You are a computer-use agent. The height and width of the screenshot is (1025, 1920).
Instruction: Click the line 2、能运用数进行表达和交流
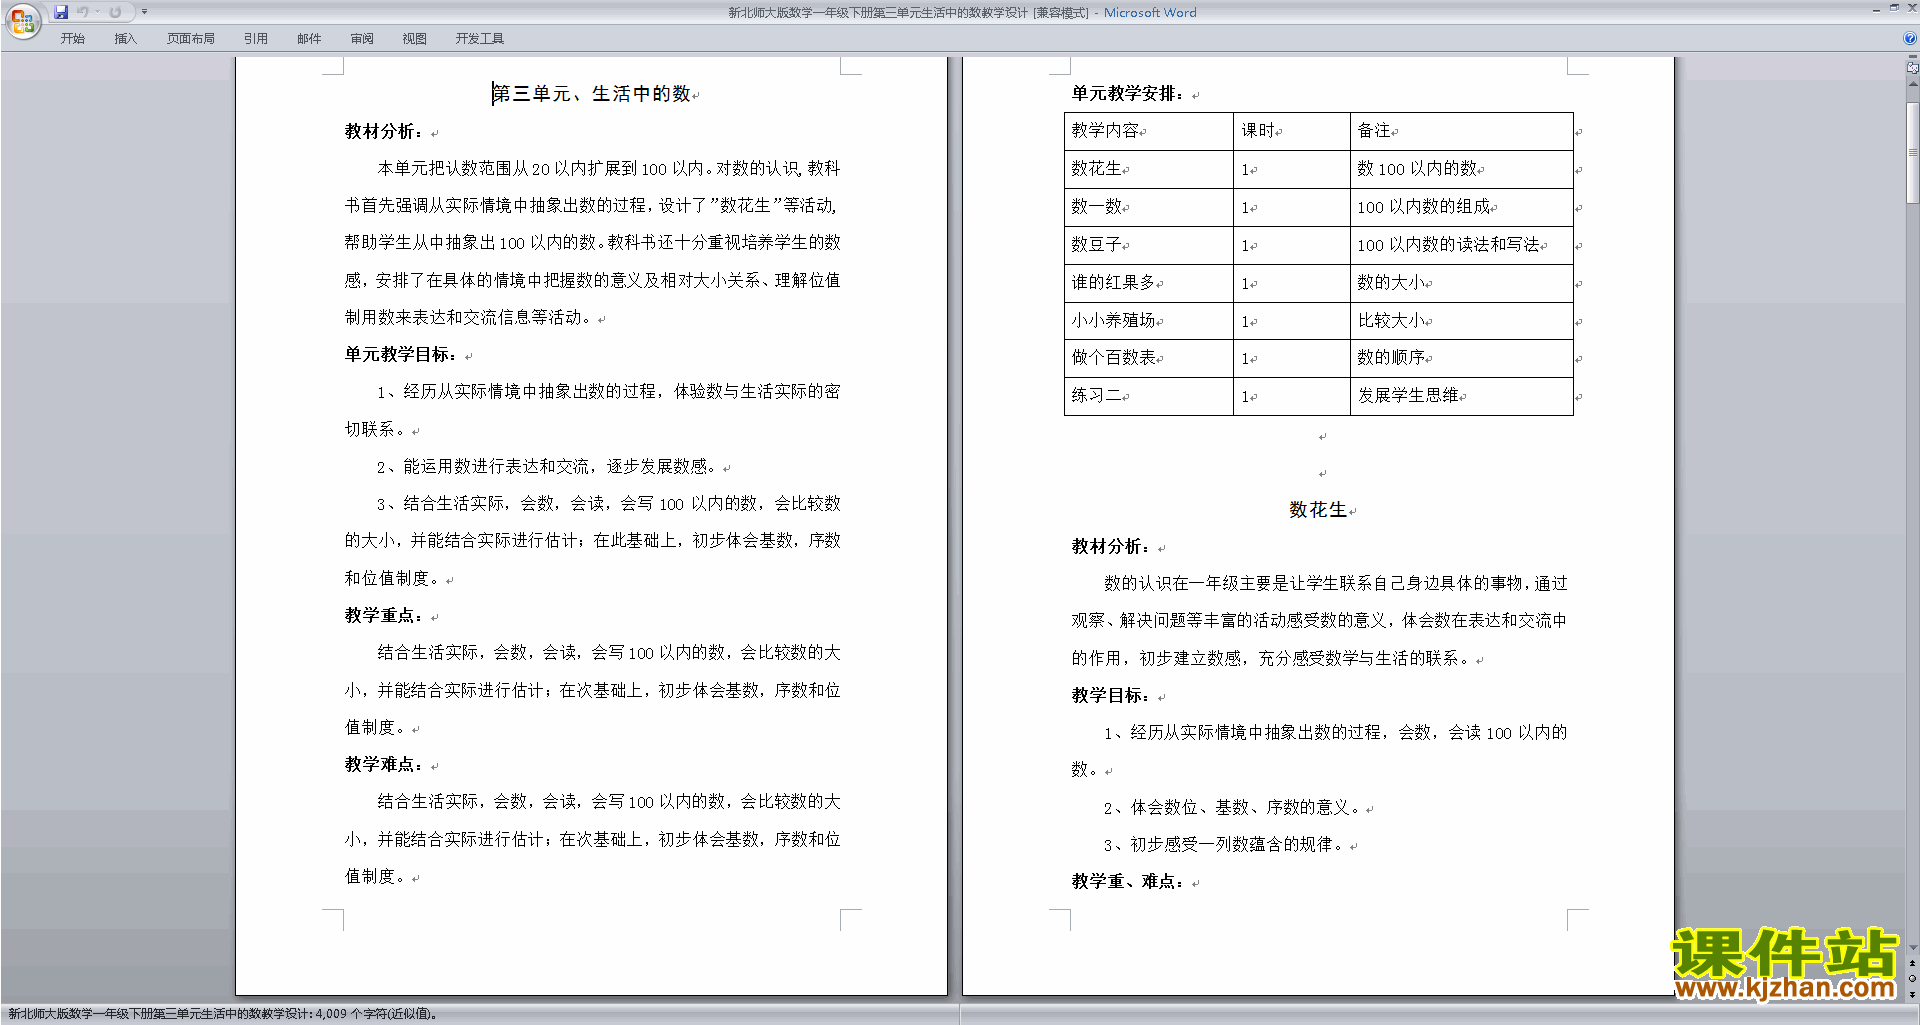click(548, 467)
